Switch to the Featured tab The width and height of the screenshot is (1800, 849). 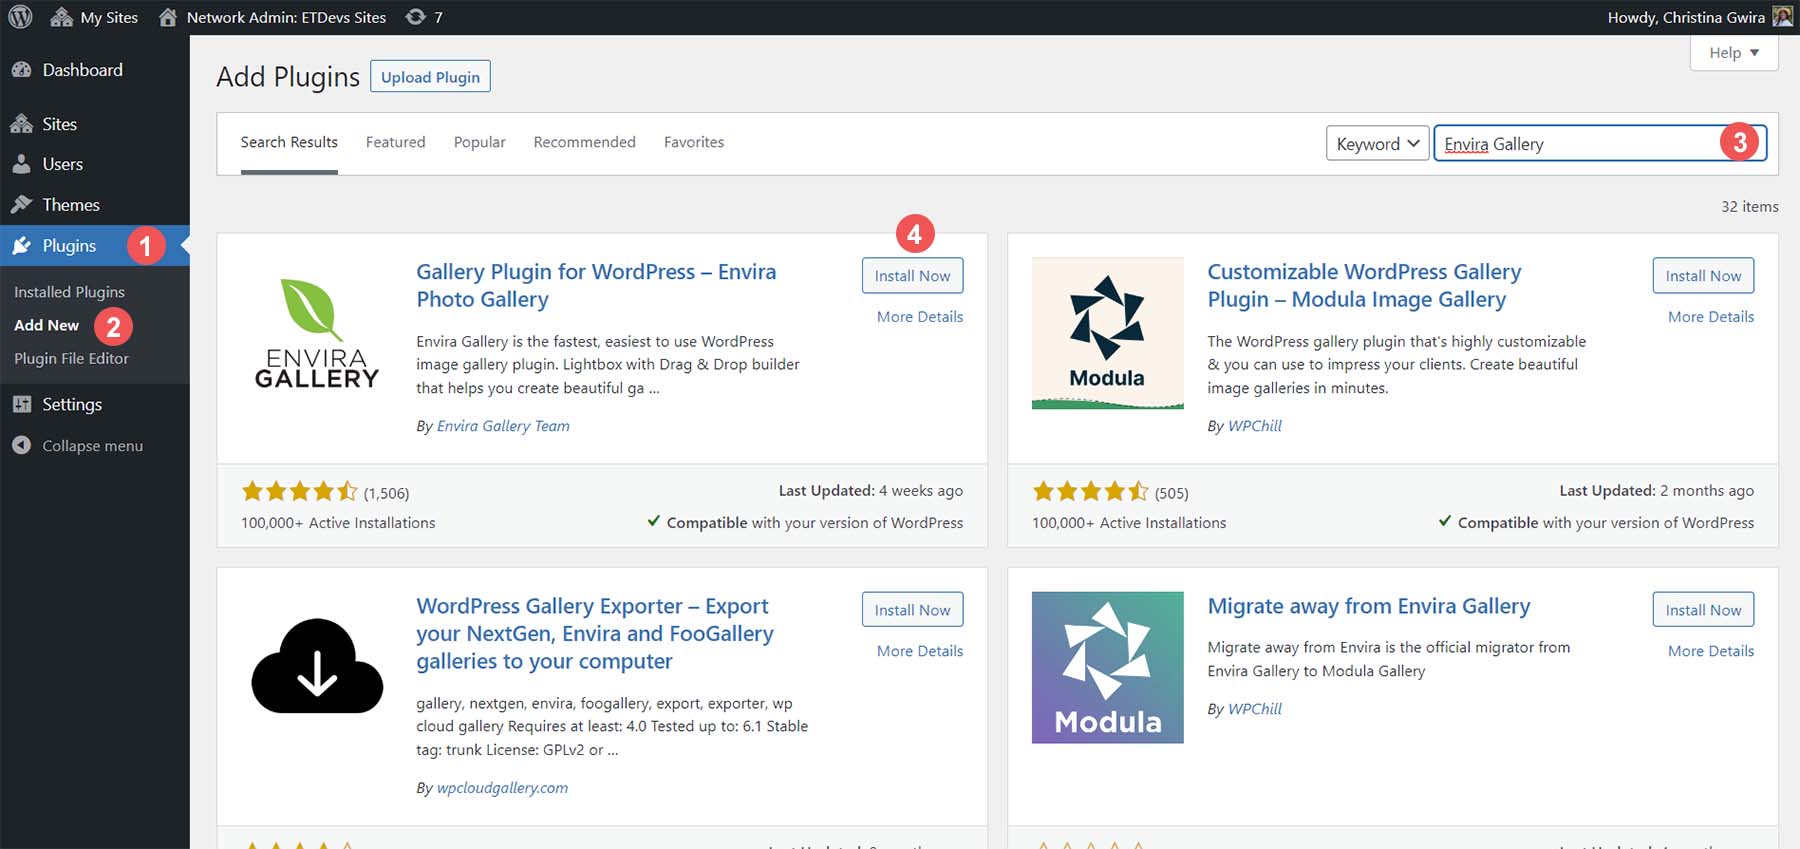395,142
